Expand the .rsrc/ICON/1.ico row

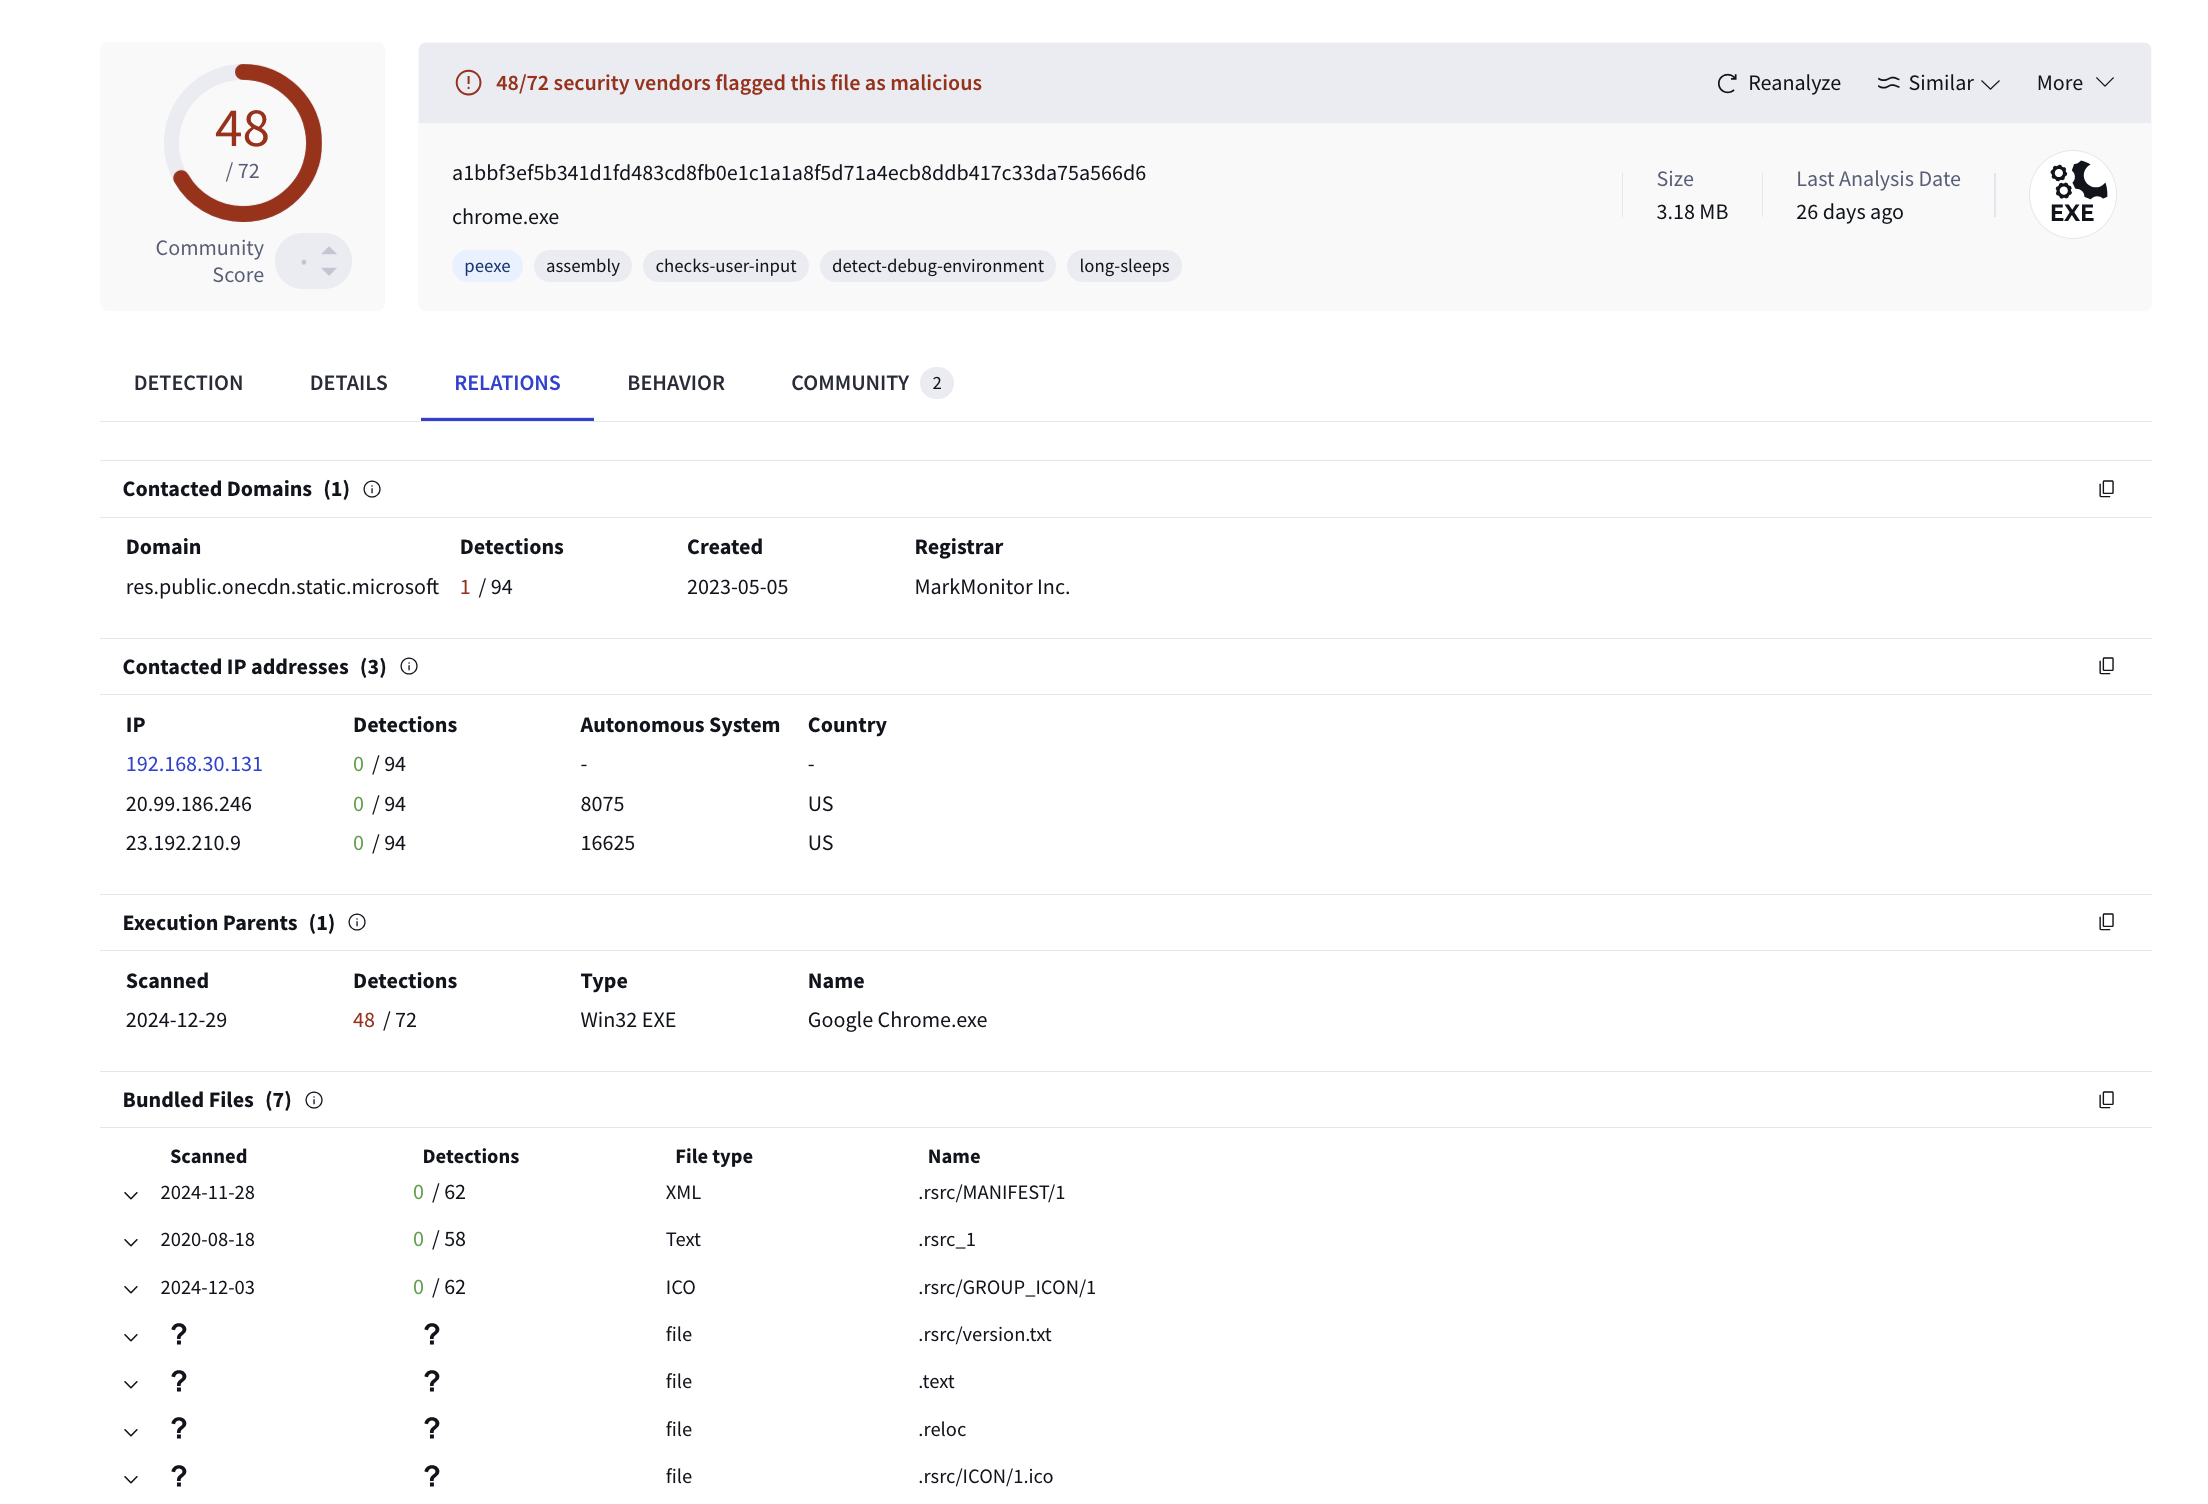pyautogui.click(x=131, y=1479)
